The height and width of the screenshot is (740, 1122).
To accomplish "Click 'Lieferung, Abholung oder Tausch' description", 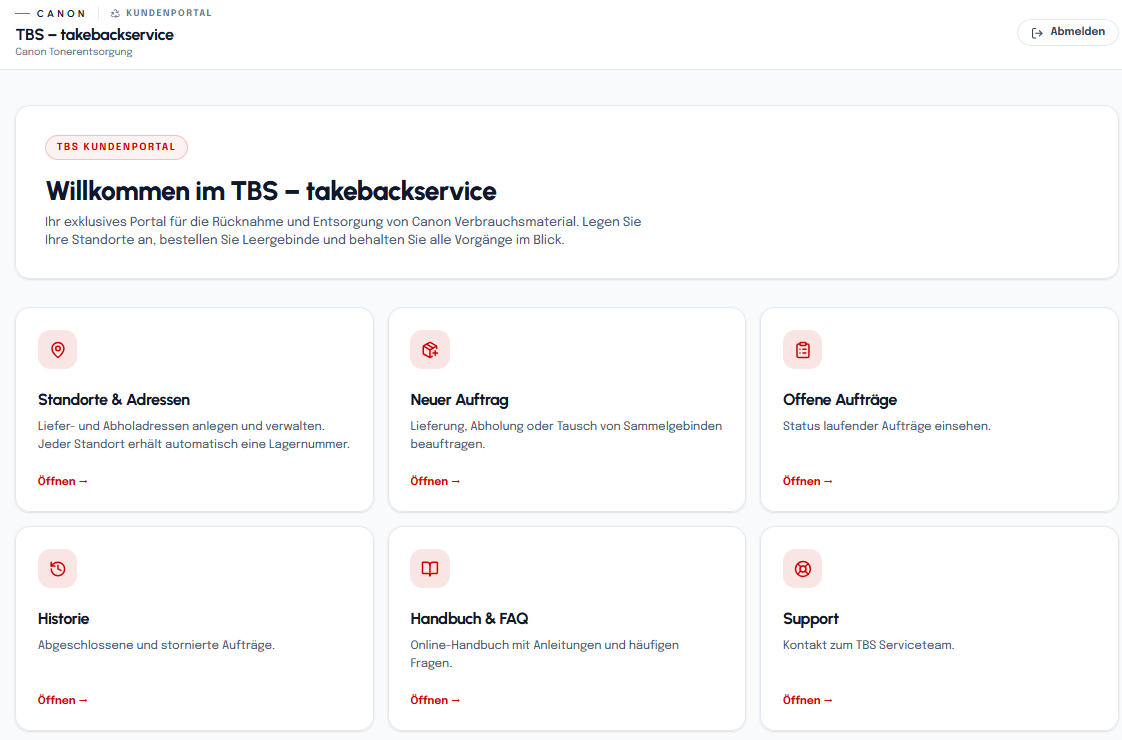I will point(566,435).
